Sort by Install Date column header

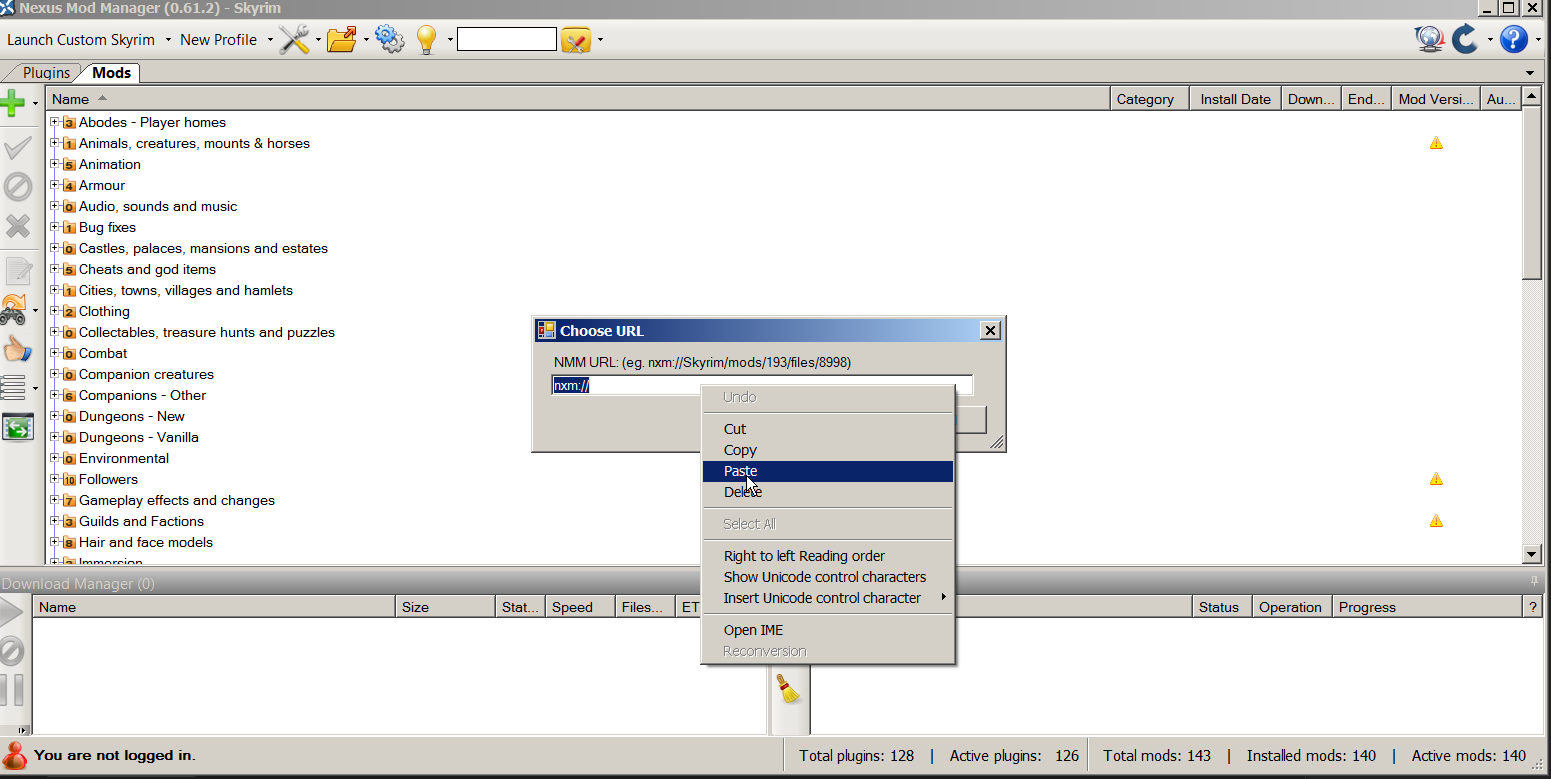[x=1235, y=99]
